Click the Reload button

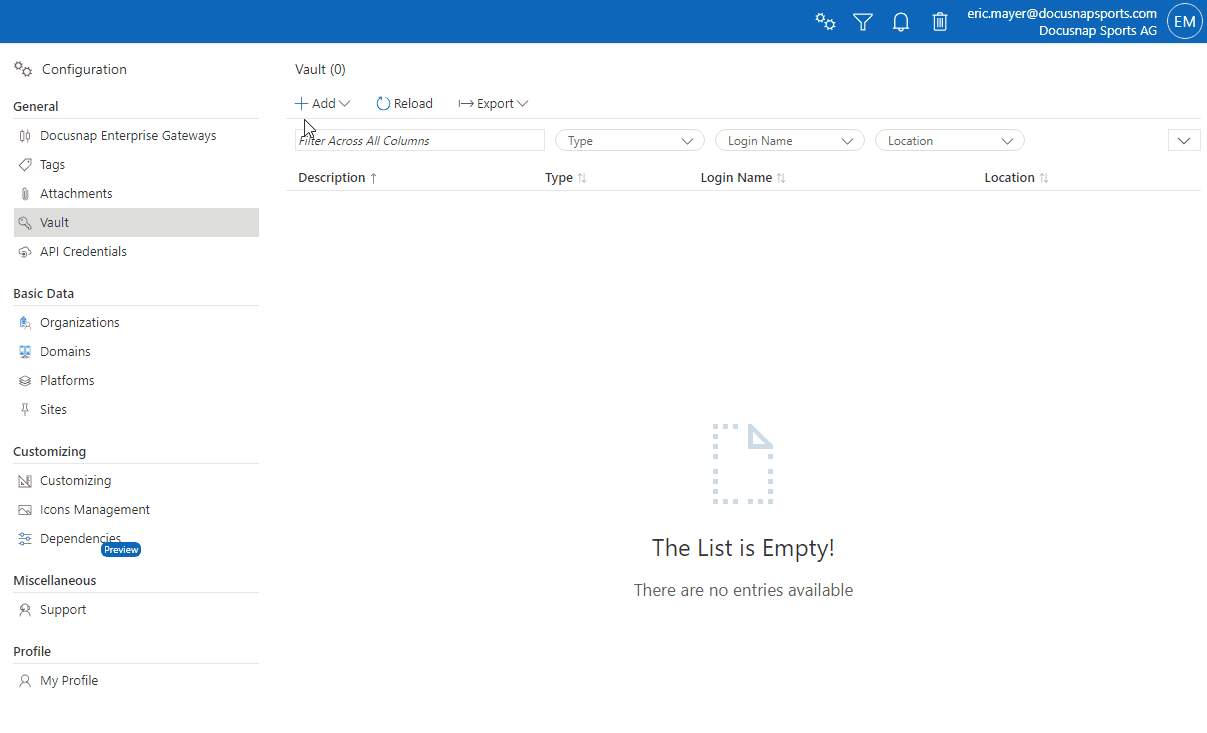pyautogui.click(x=404, y=103)
